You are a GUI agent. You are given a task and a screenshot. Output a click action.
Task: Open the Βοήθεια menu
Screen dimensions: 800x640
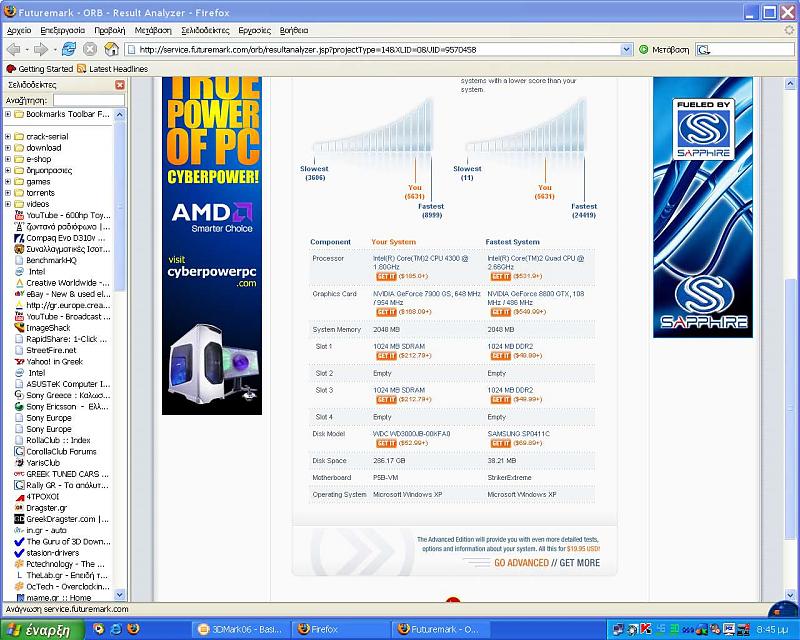294,30
